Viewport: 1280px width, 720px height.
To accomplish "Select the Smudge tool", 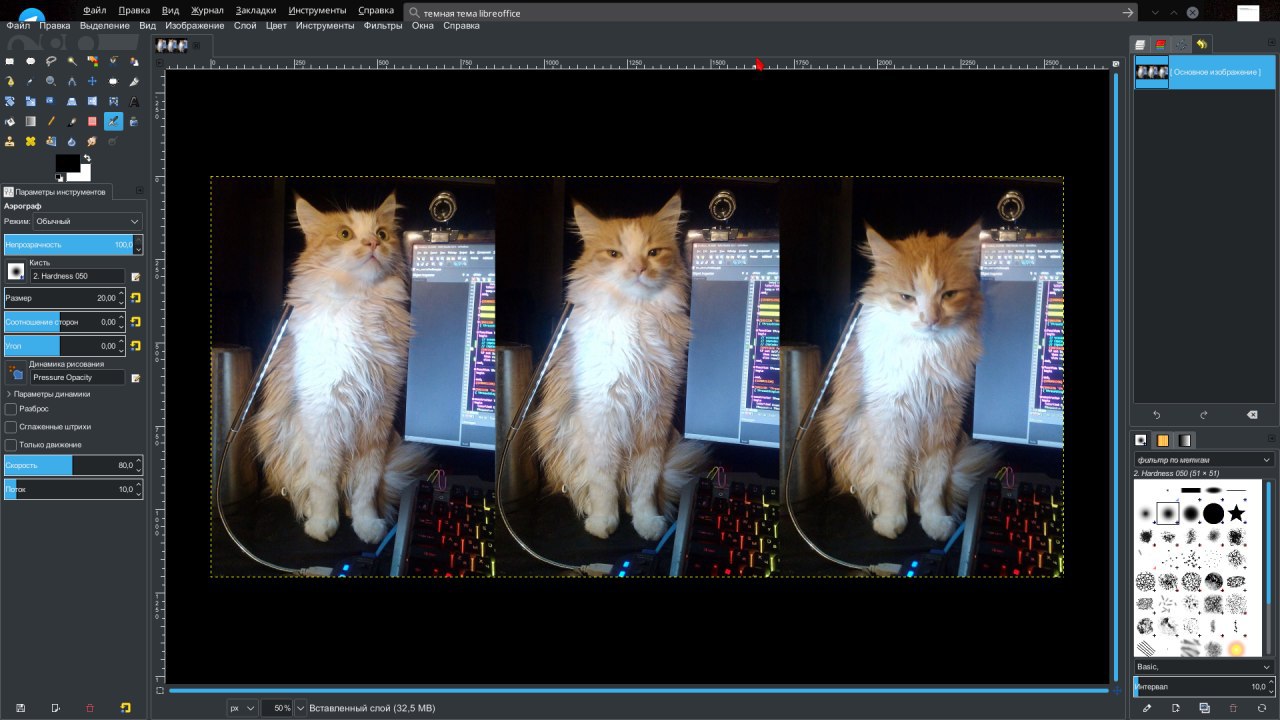I will point(92,141).
